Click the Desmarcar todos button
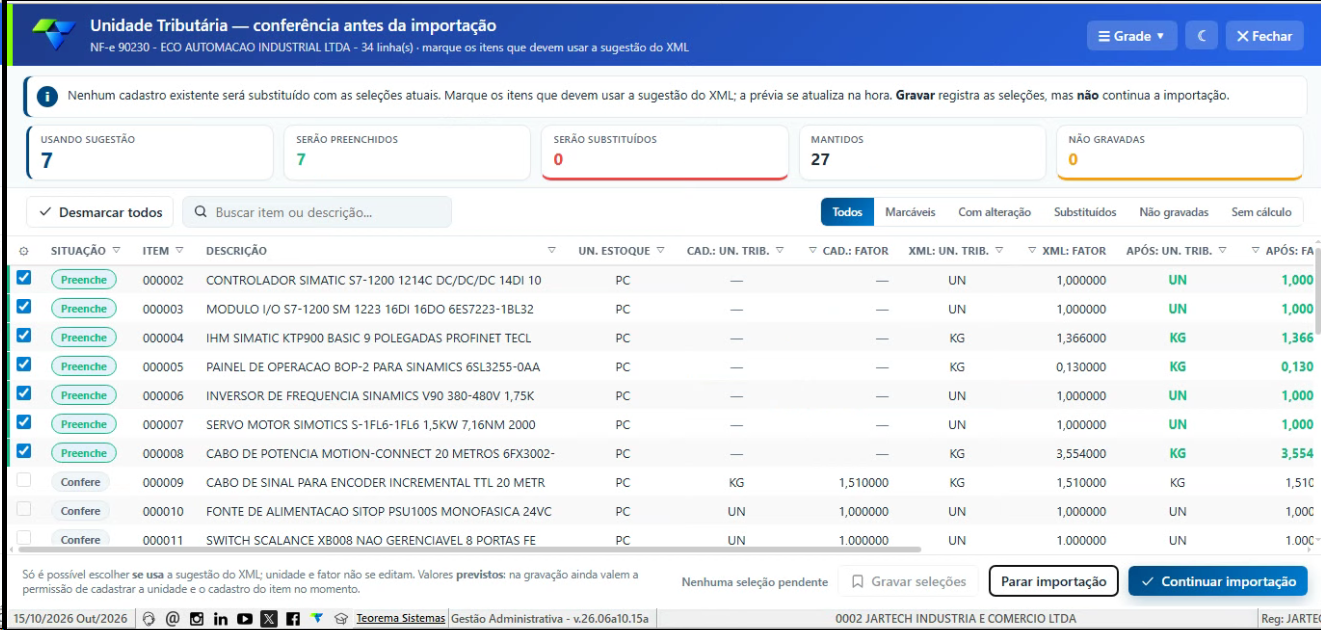Viewport: 1321px width, 630px height. click(x=100, y=212)
